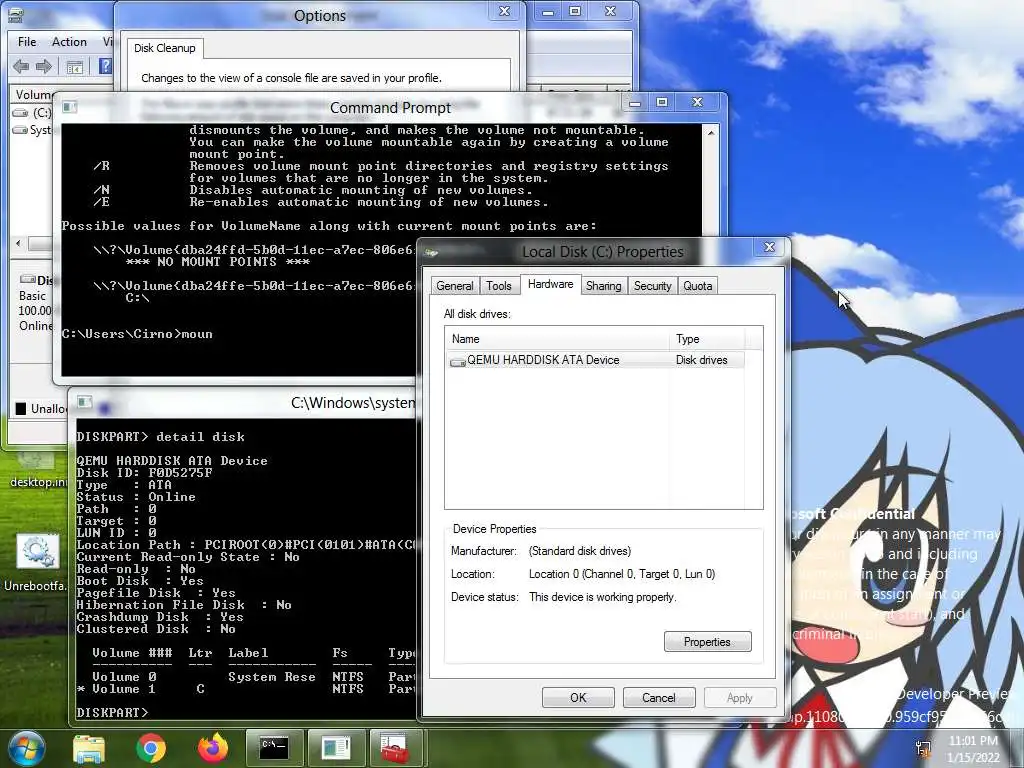
Task: Launch Google Chrome from the taskbar
Action: (151, 748)
